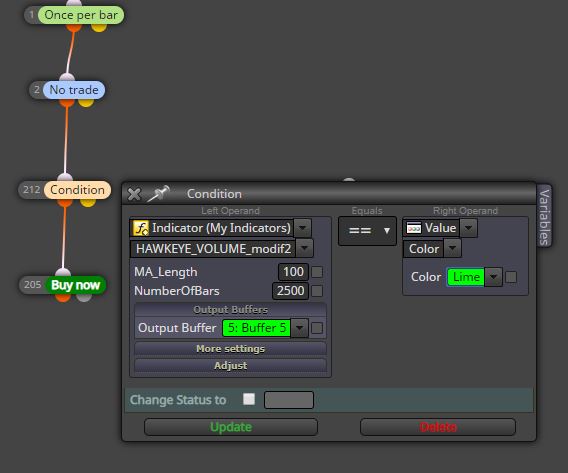Open HAWKEYE_VOLUME_modif2 indicator dropdown
The height and width of the screenshot is (473, 568).
coord(305,248)
